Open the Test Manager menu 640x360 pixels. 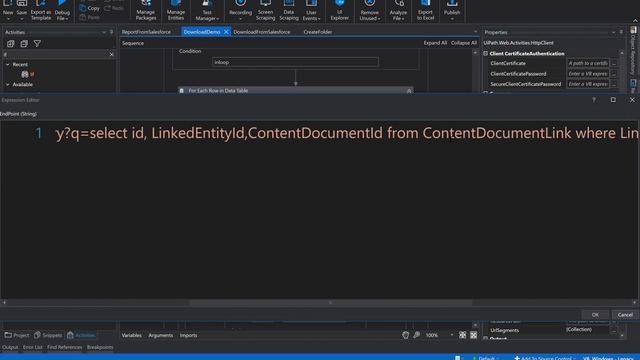click(207, 11)
